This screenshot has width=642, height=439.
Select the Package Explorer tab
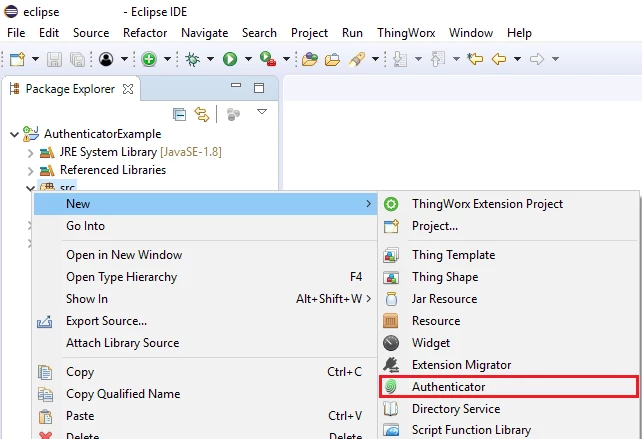(x=70, y=89)
